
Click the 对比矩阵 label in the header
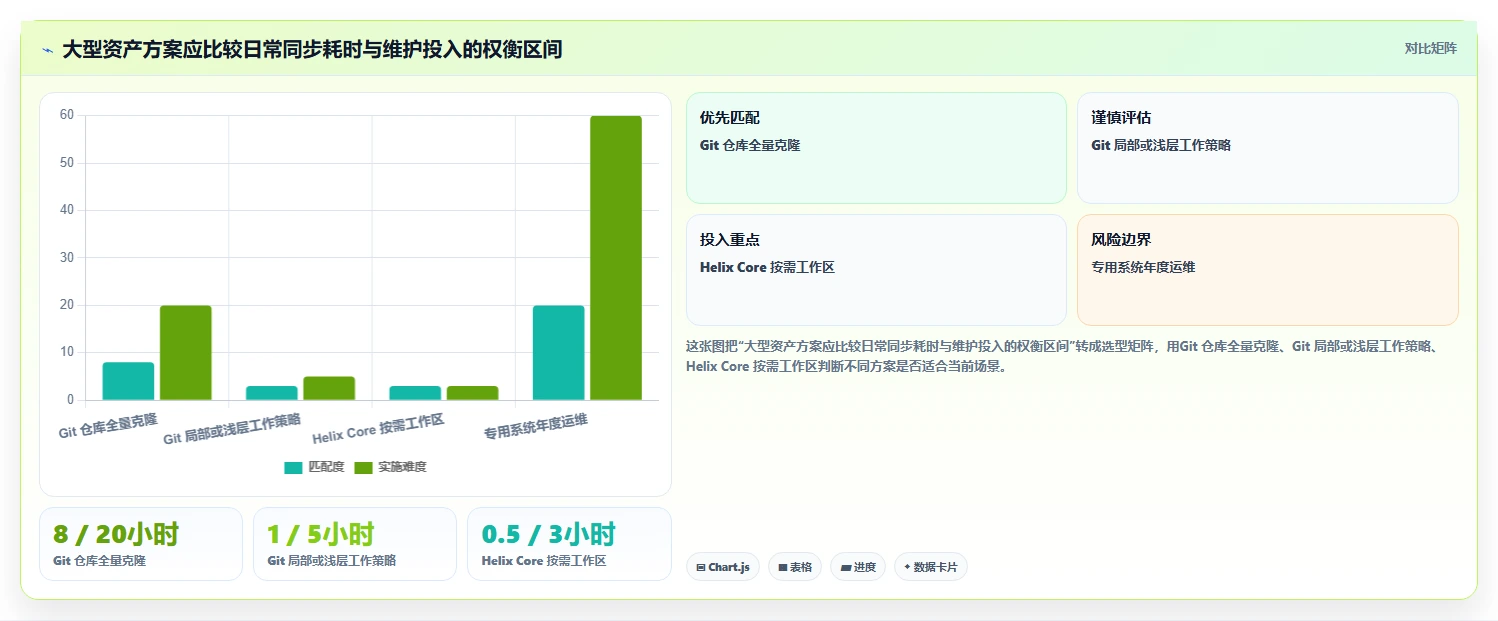1430,48
